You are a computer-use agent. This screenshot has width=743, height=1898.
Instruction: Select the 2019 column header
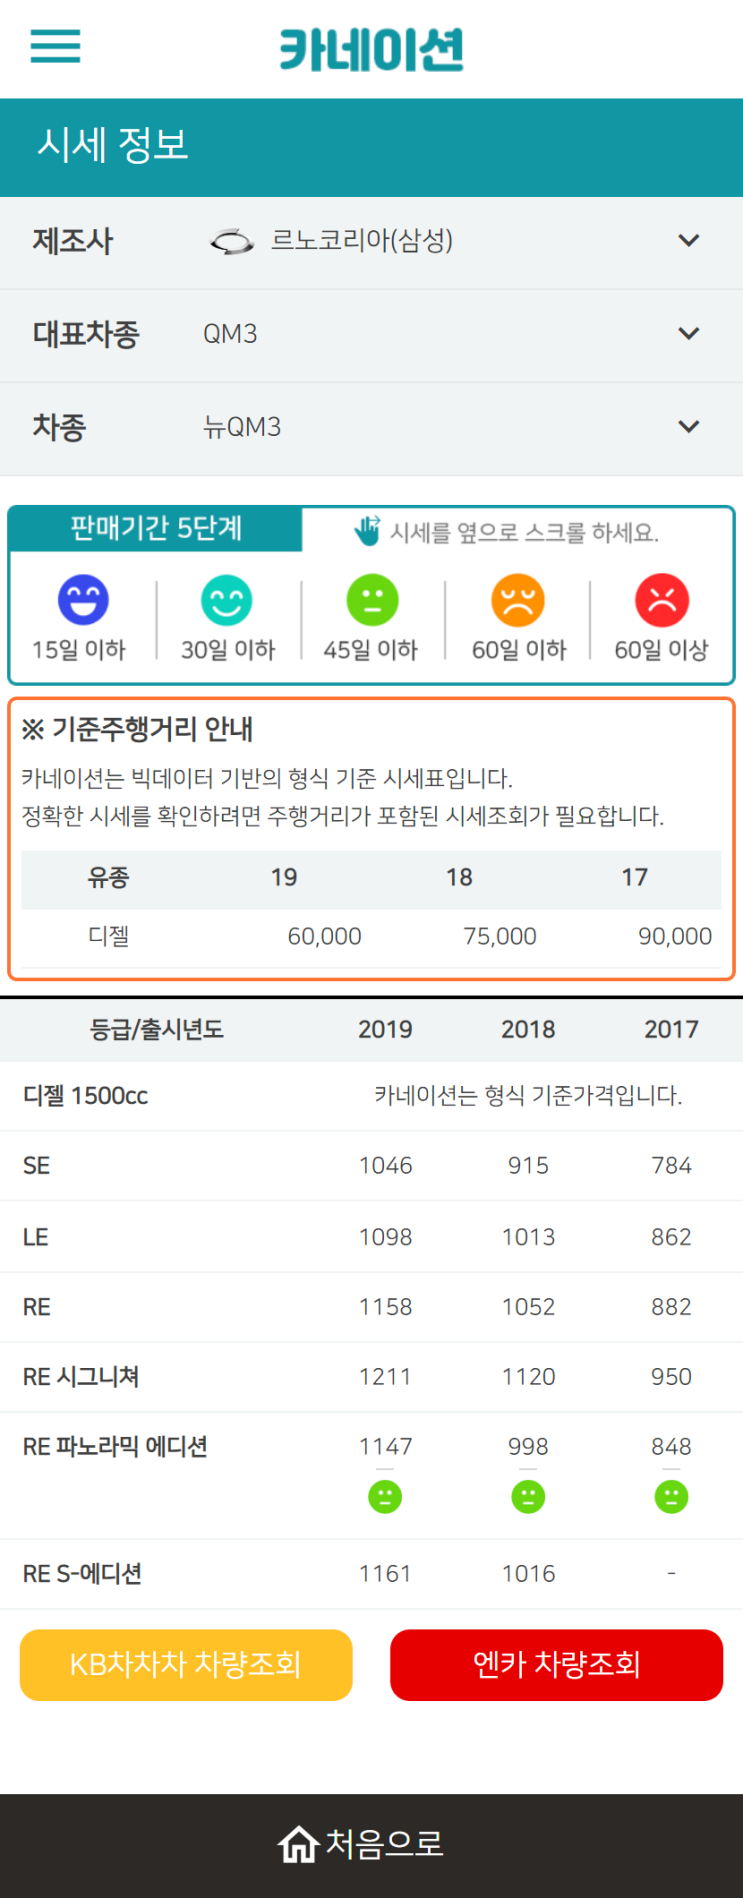pyautogui.click(x=385, y=1029)
